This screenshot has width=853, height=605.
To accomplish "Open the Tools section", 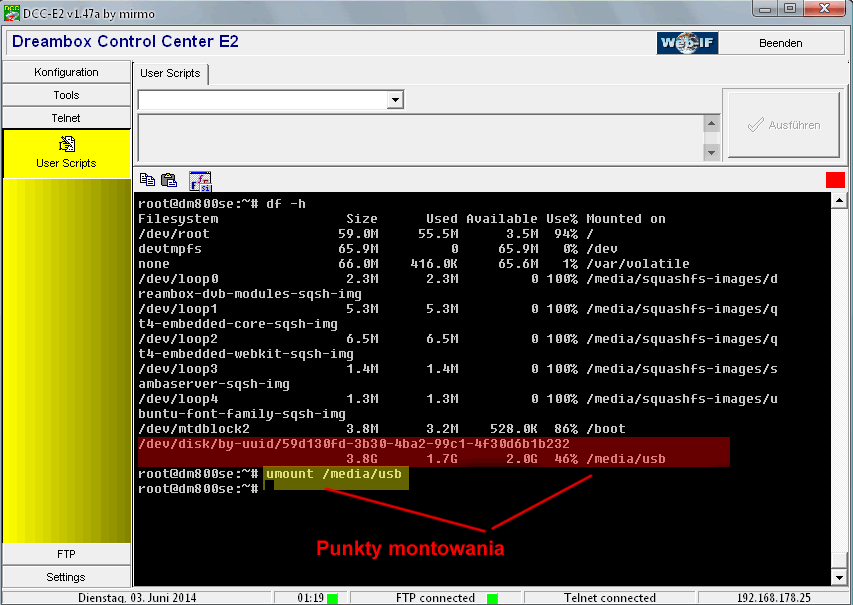I will click(66, 95).
